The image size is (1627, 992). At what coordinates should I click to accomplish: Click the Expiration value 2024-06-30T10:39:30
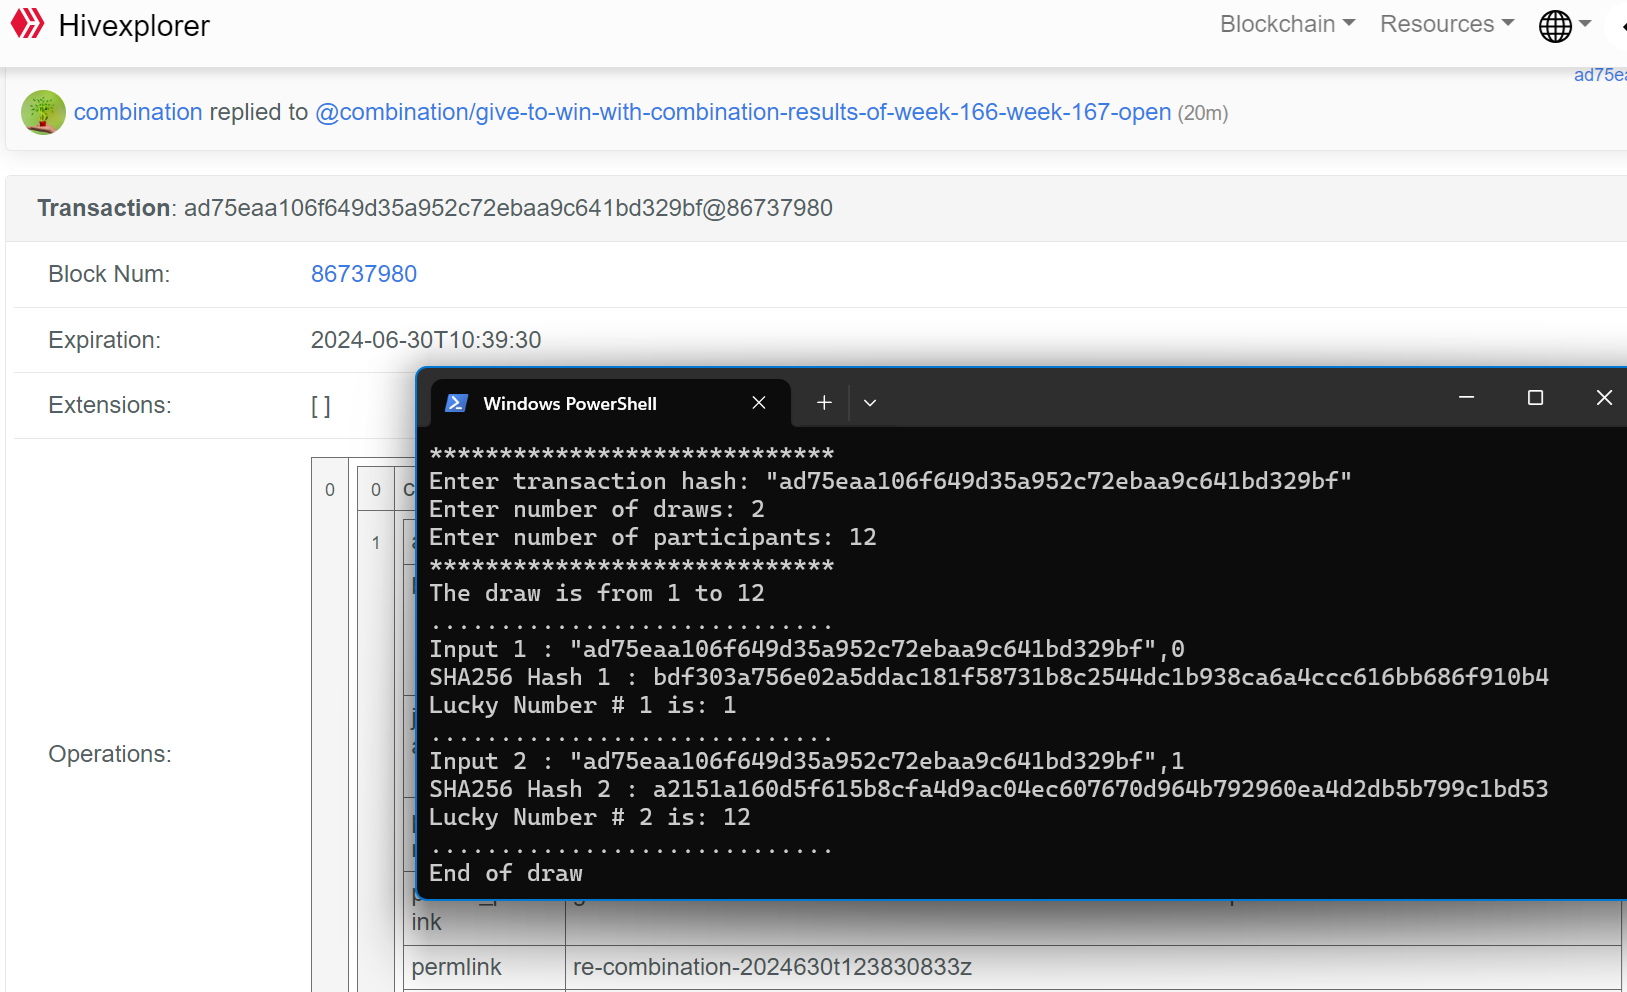pos(426,340)
